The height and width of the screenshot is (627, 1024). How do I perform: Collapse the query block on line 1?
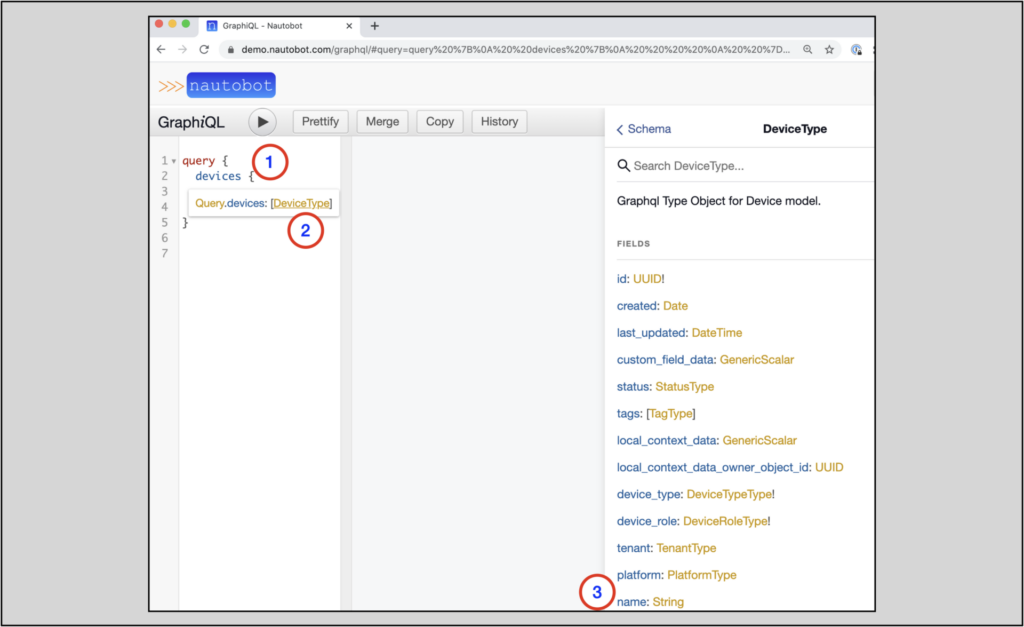(174, 161)
